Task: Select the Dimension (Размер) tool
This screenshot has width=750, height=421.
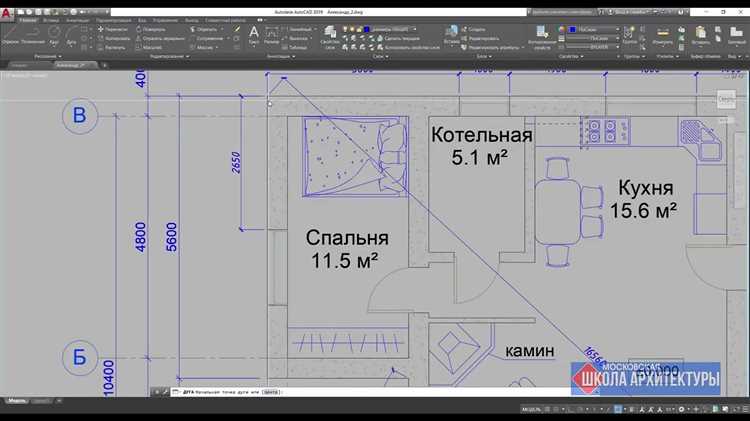Action: tap(271, 35)
